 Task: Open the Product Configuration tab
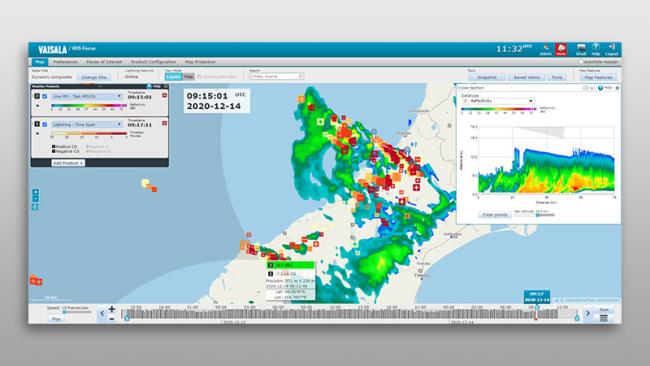pos(153,62)
